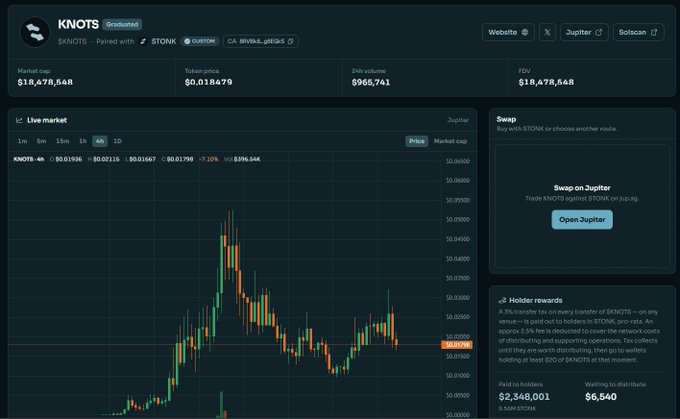The height and width of the screenshot is (419, 680).
Task: Click the Market cap value $18,478,548
Action: 45,82
